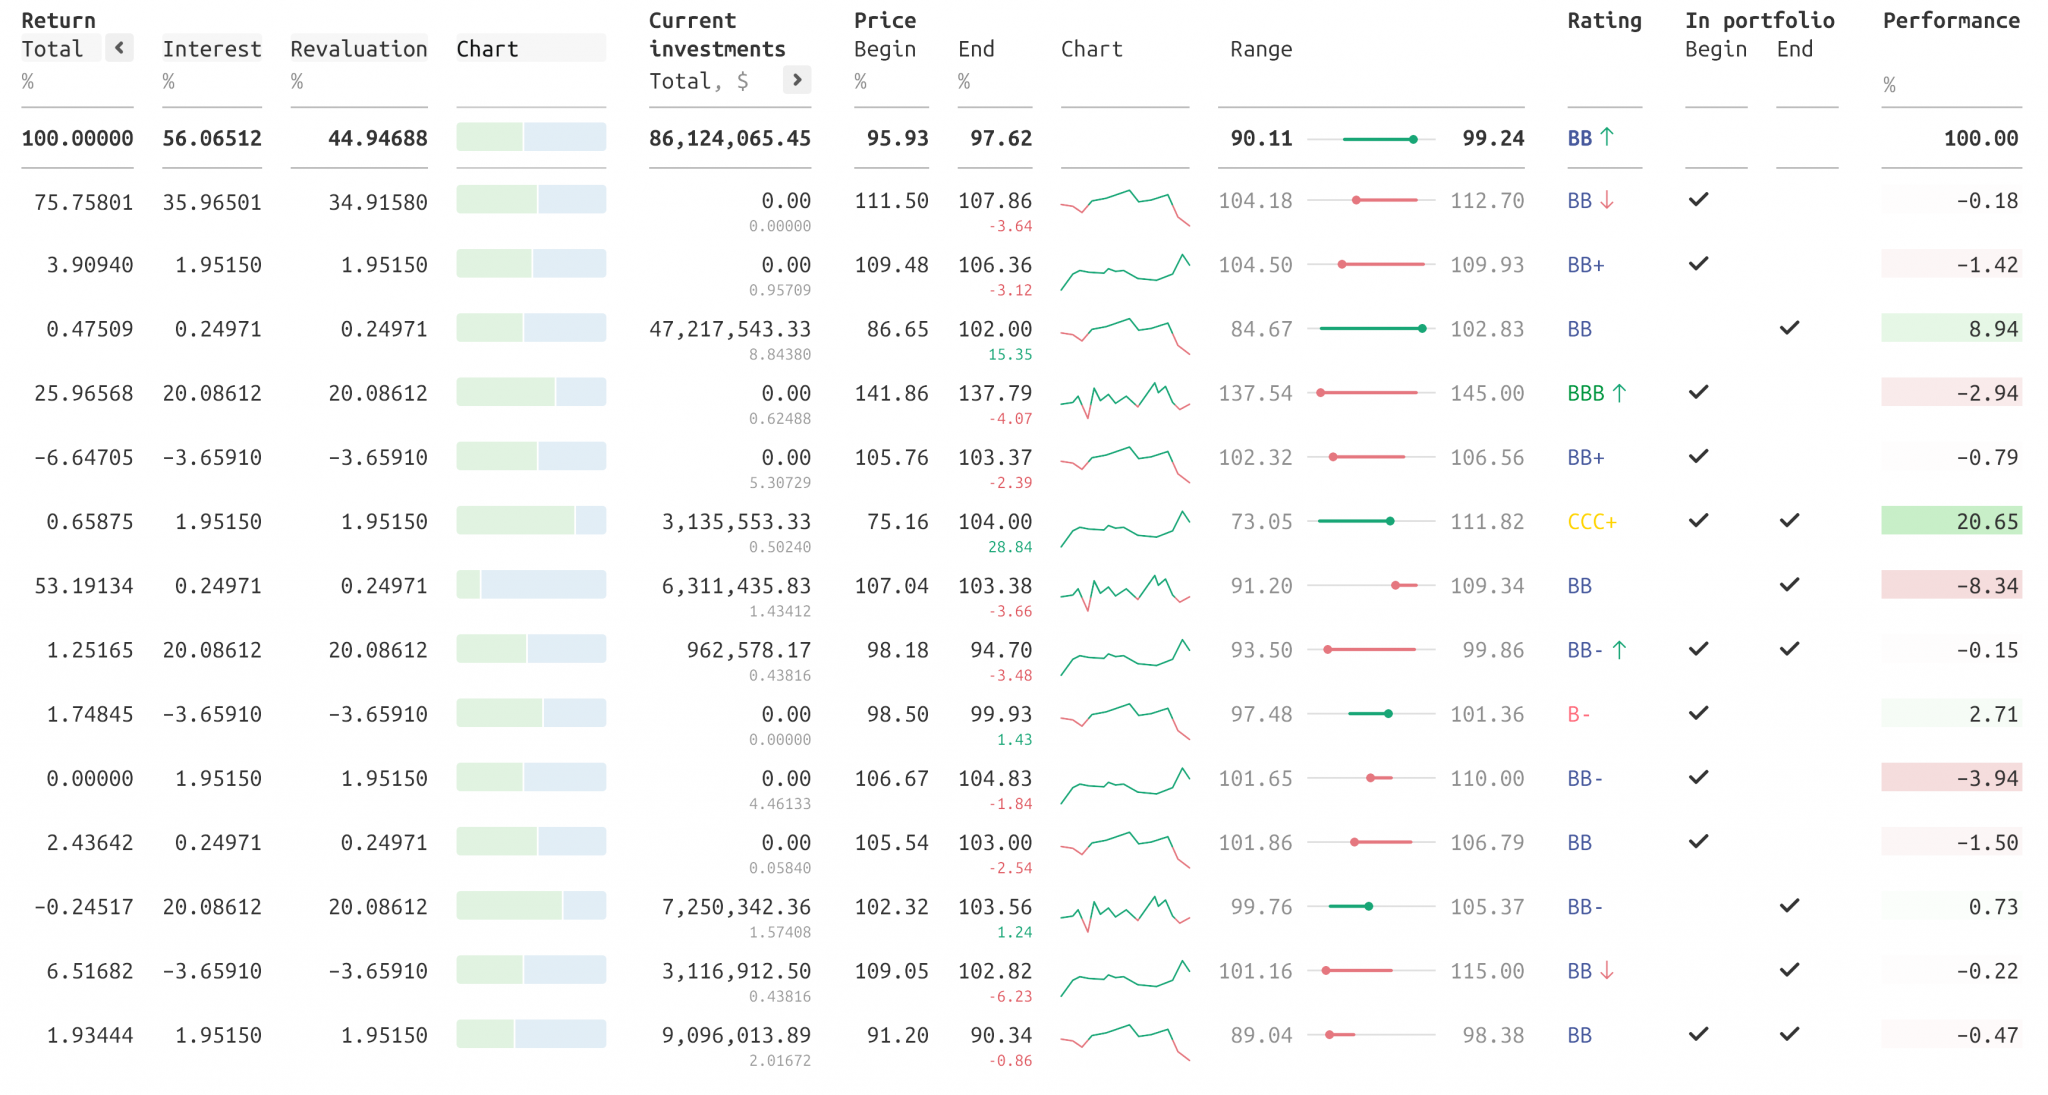Click the Rating column header
The image size is (2048, 1095).
tap(1603, 21)
